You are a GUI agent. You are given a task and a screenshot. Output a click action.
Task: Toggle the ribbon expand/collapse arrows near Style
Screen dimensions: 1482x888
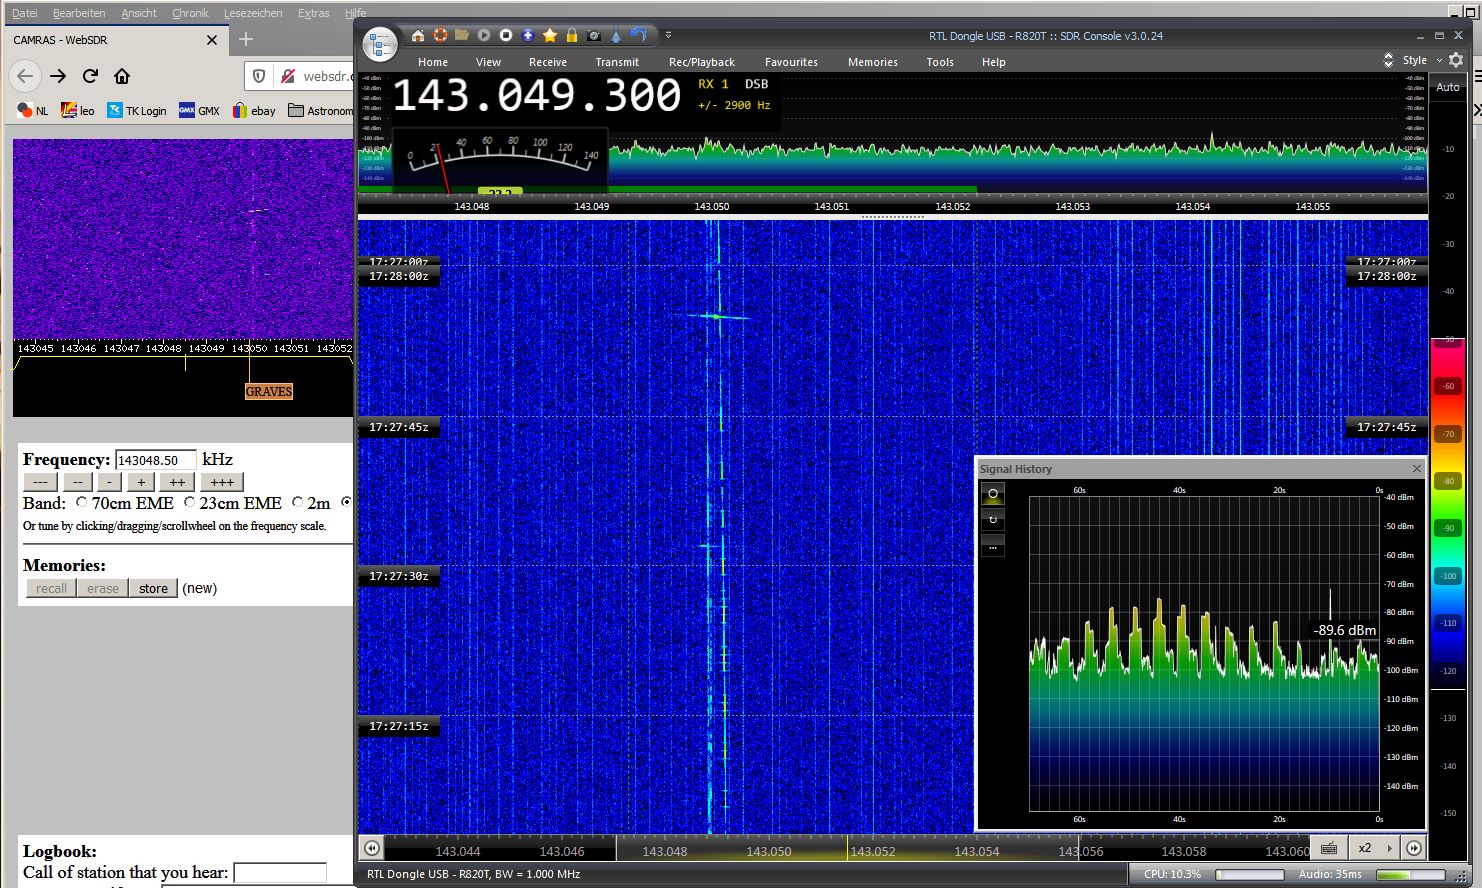[x=1388, y=60]
